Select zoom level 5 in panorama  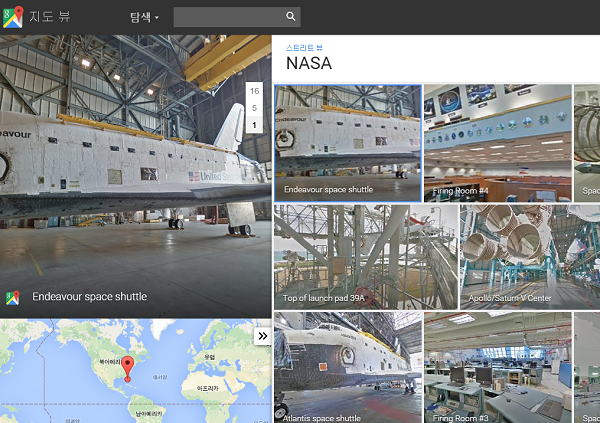(254, 108)
